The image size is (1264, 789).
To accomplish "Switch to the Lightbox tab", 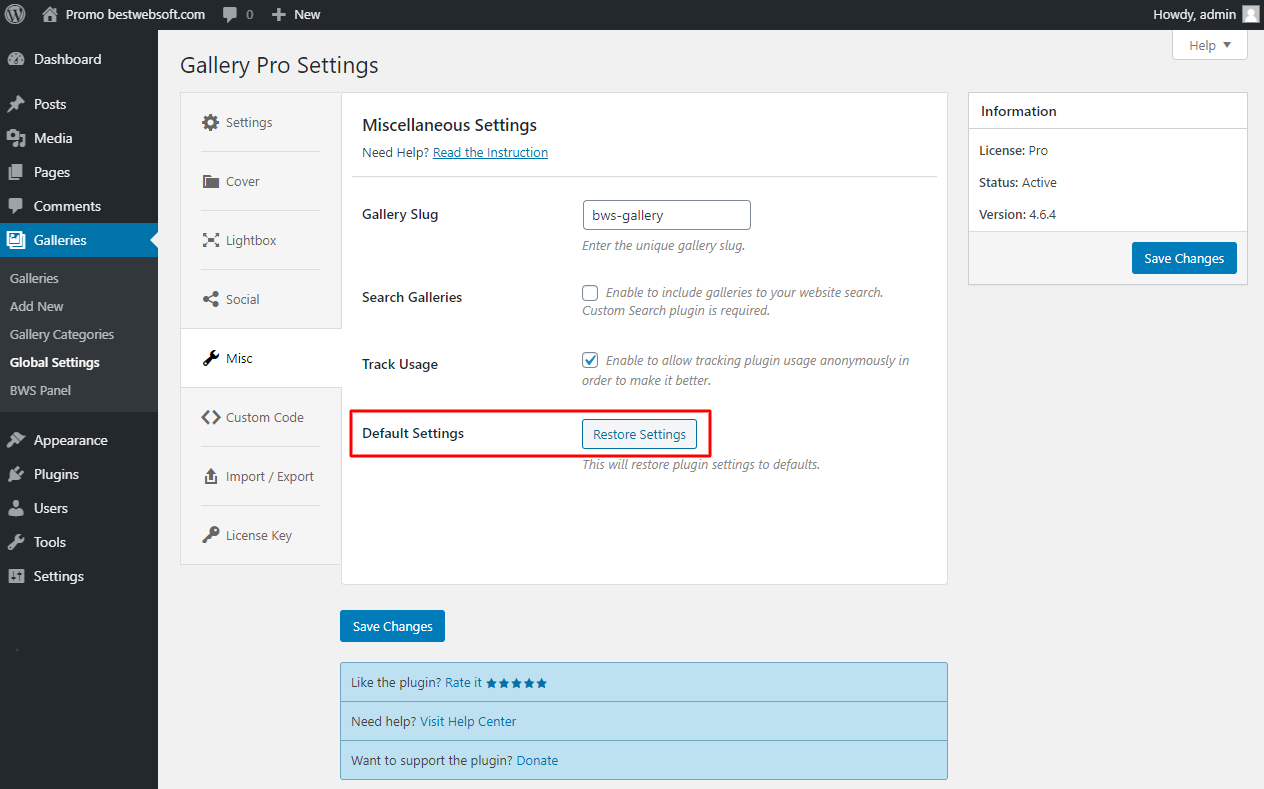I will [260, 240].
